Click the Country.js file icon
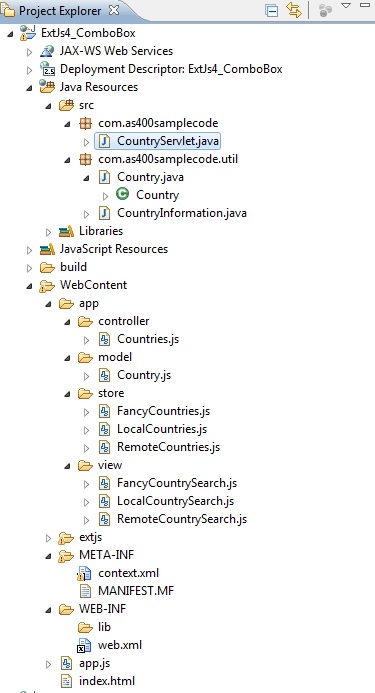The image size is (375, 693). coord(104,375)
